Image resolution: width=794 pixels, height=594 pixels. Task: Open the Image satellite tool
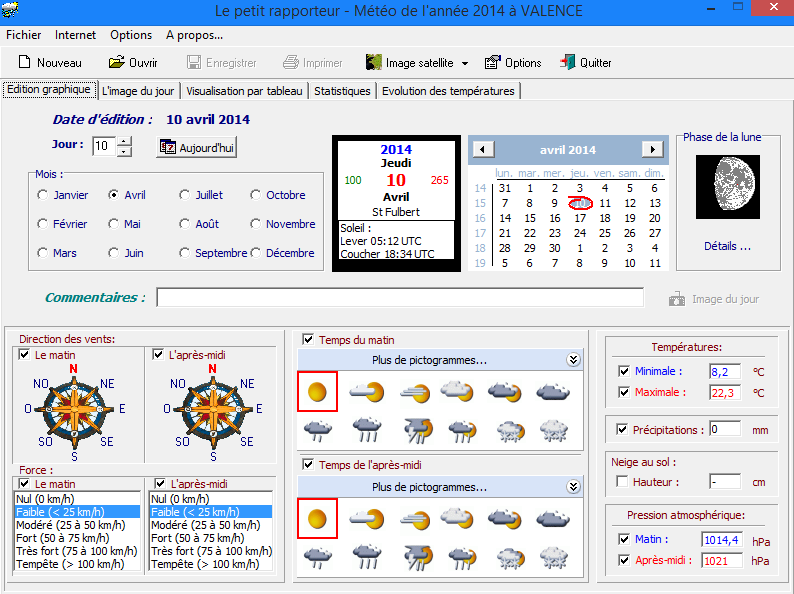pyautogui.click(x=409, y=63)
